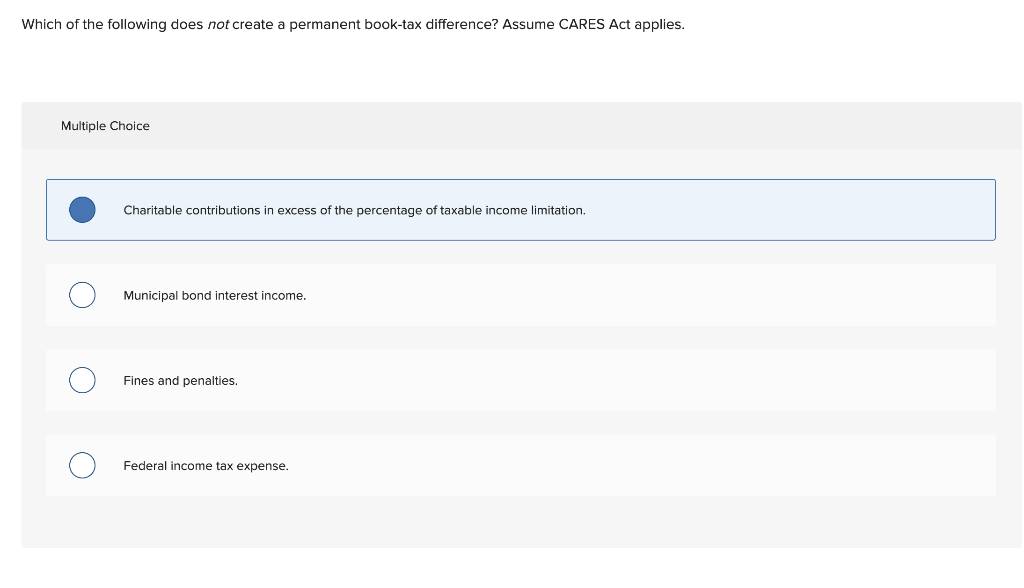Click the Charitable contributions answer text
This screenshot has height=588, width=1024.
click(x=355, y=210)
